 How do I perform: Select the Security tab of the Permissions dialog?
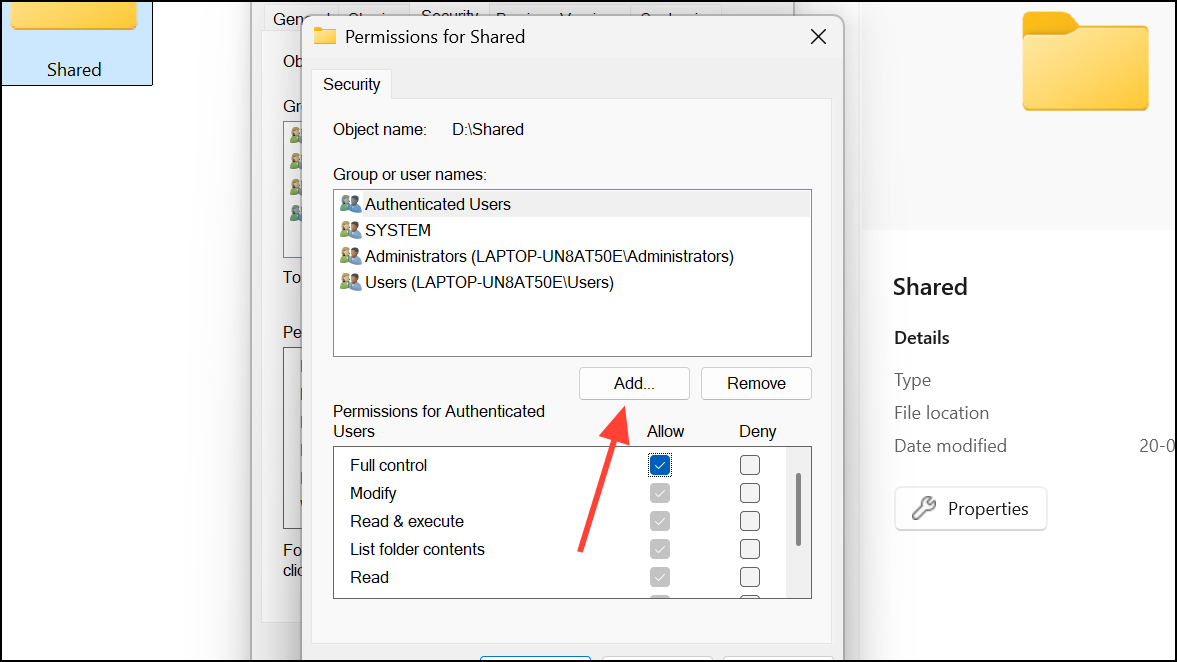tap(351, 84)
